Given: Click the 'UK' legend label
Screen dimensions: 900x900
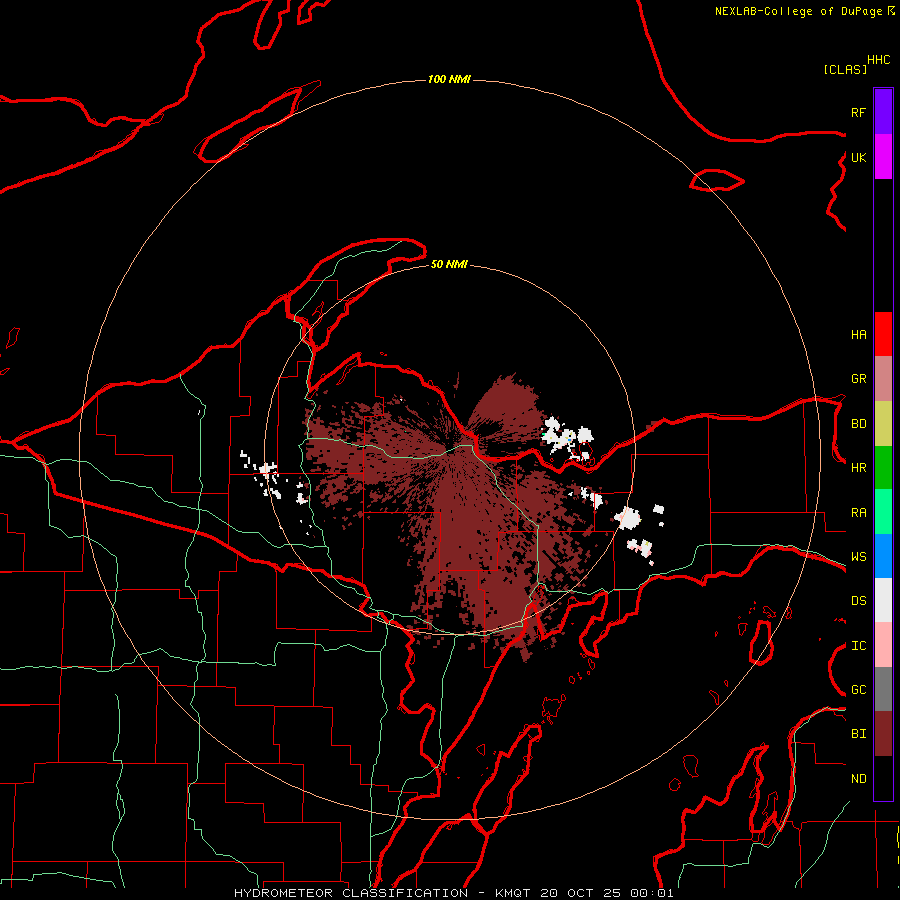Looking at the screenshot, I should pos(858,157).
